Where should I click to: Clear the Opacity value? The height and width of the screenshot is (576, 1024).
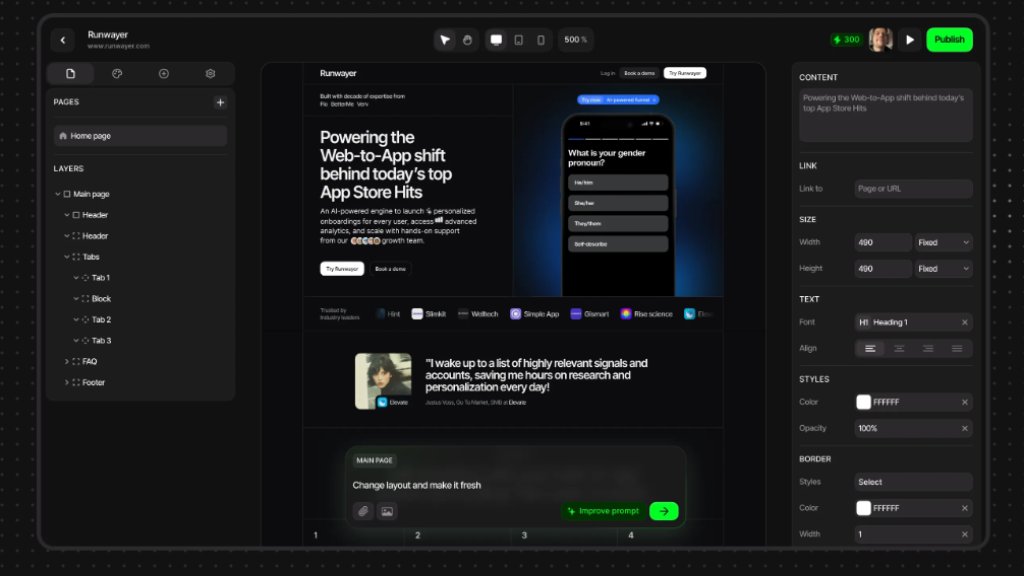(x=965, y=428)
